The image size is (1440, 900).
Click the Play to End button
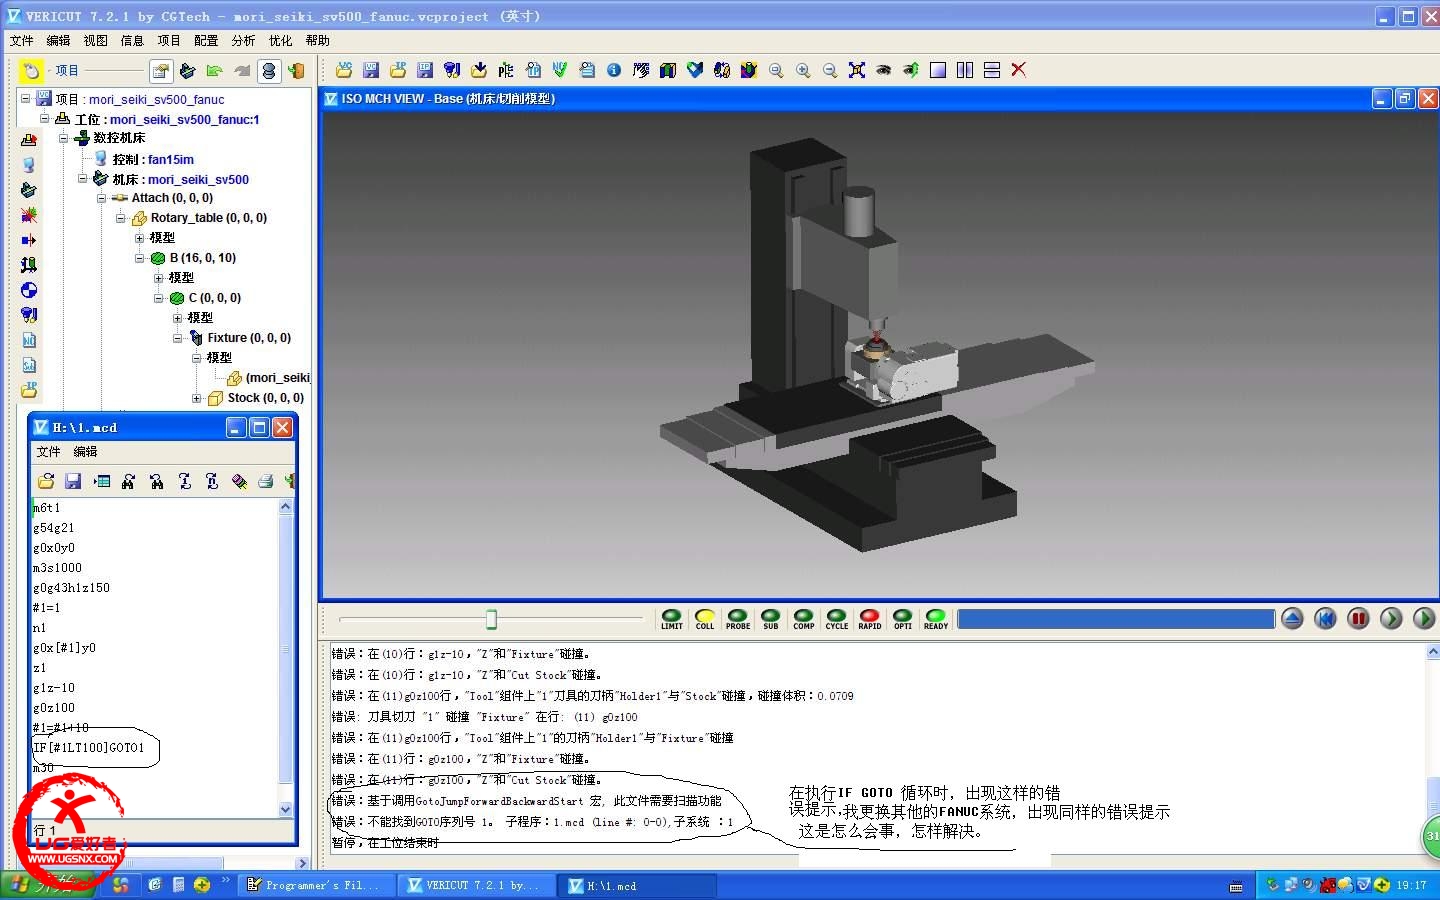(1423, 619)
